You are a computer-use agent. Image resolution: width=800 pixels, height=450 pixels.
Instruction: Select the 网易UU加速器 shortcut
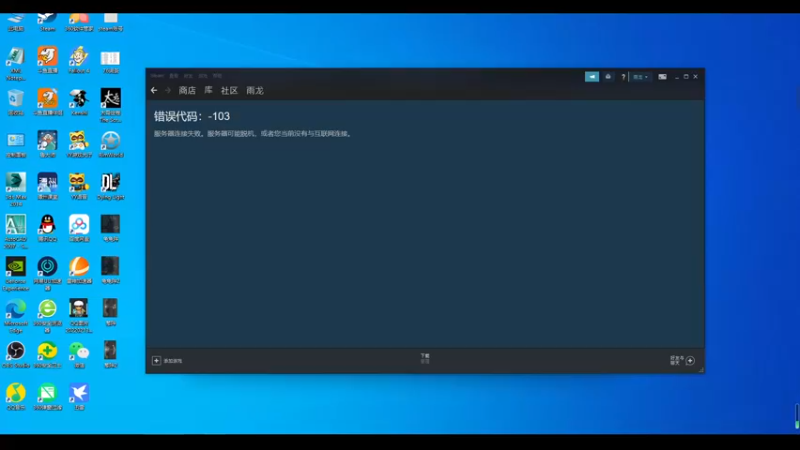47,274
